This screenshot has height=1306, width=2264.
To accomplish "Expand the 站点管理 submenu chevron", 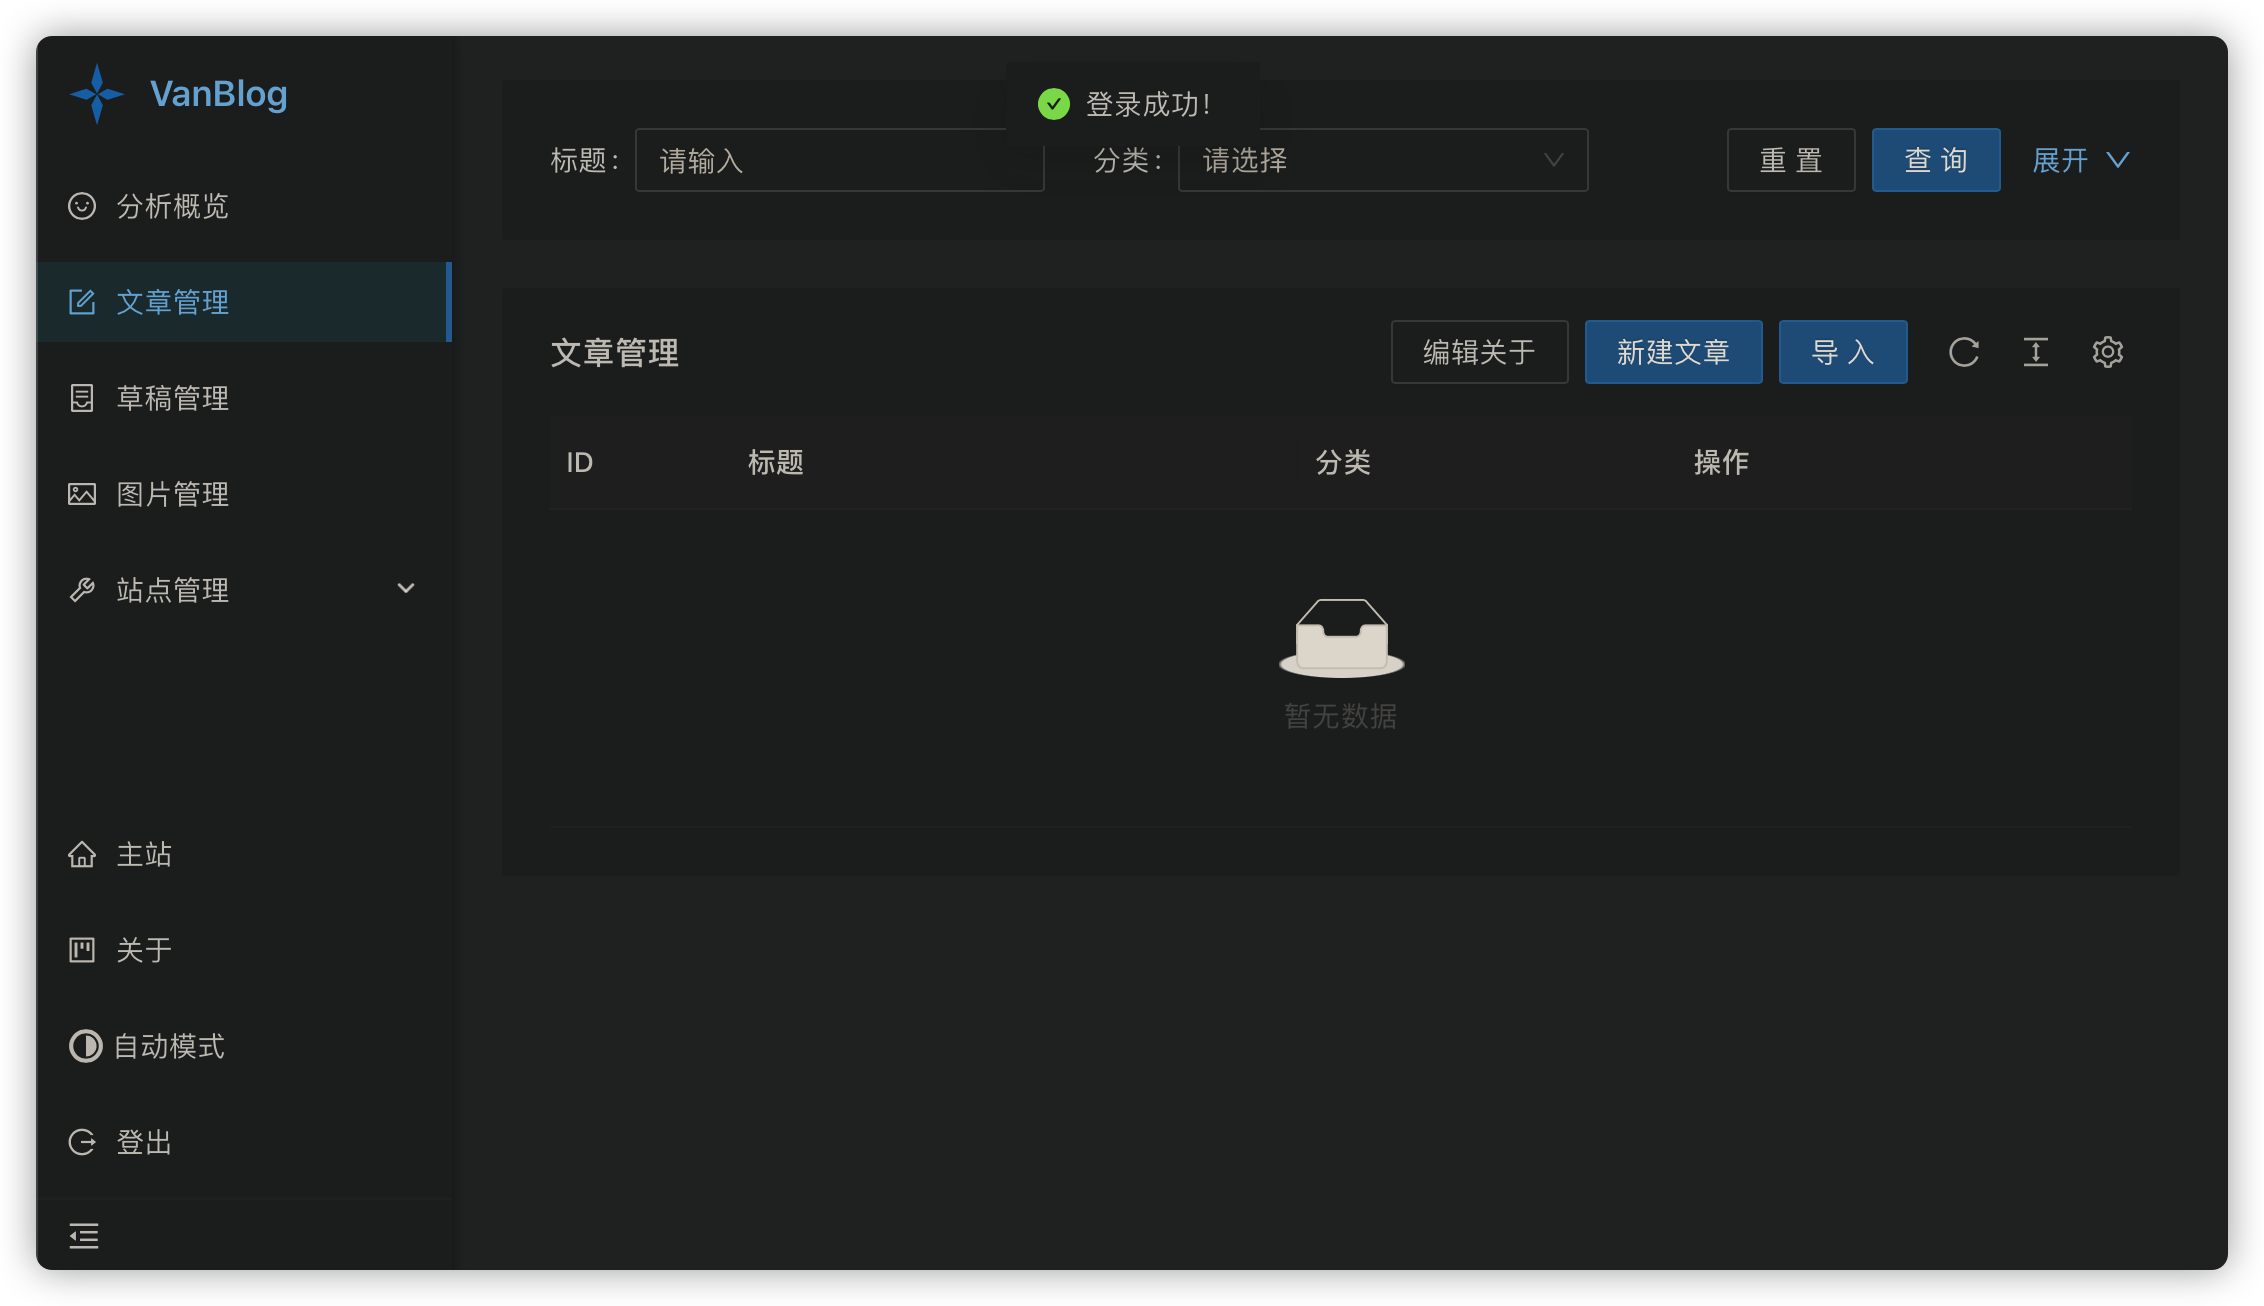I will pos(406,589).
